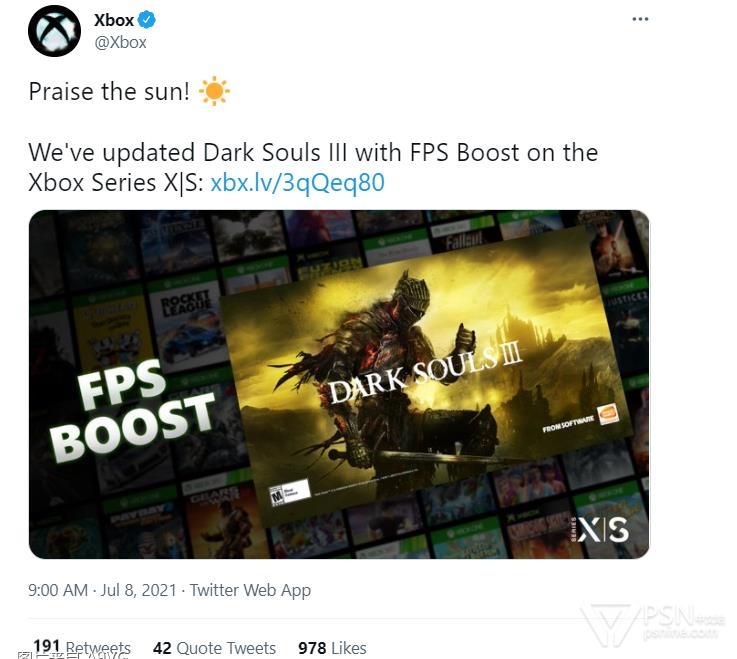This screenshot has width=737, height=659.
Task: Follow the xbx.lv/3qQeq80 link
Action: pyautogui.click(x=298, y=182)
